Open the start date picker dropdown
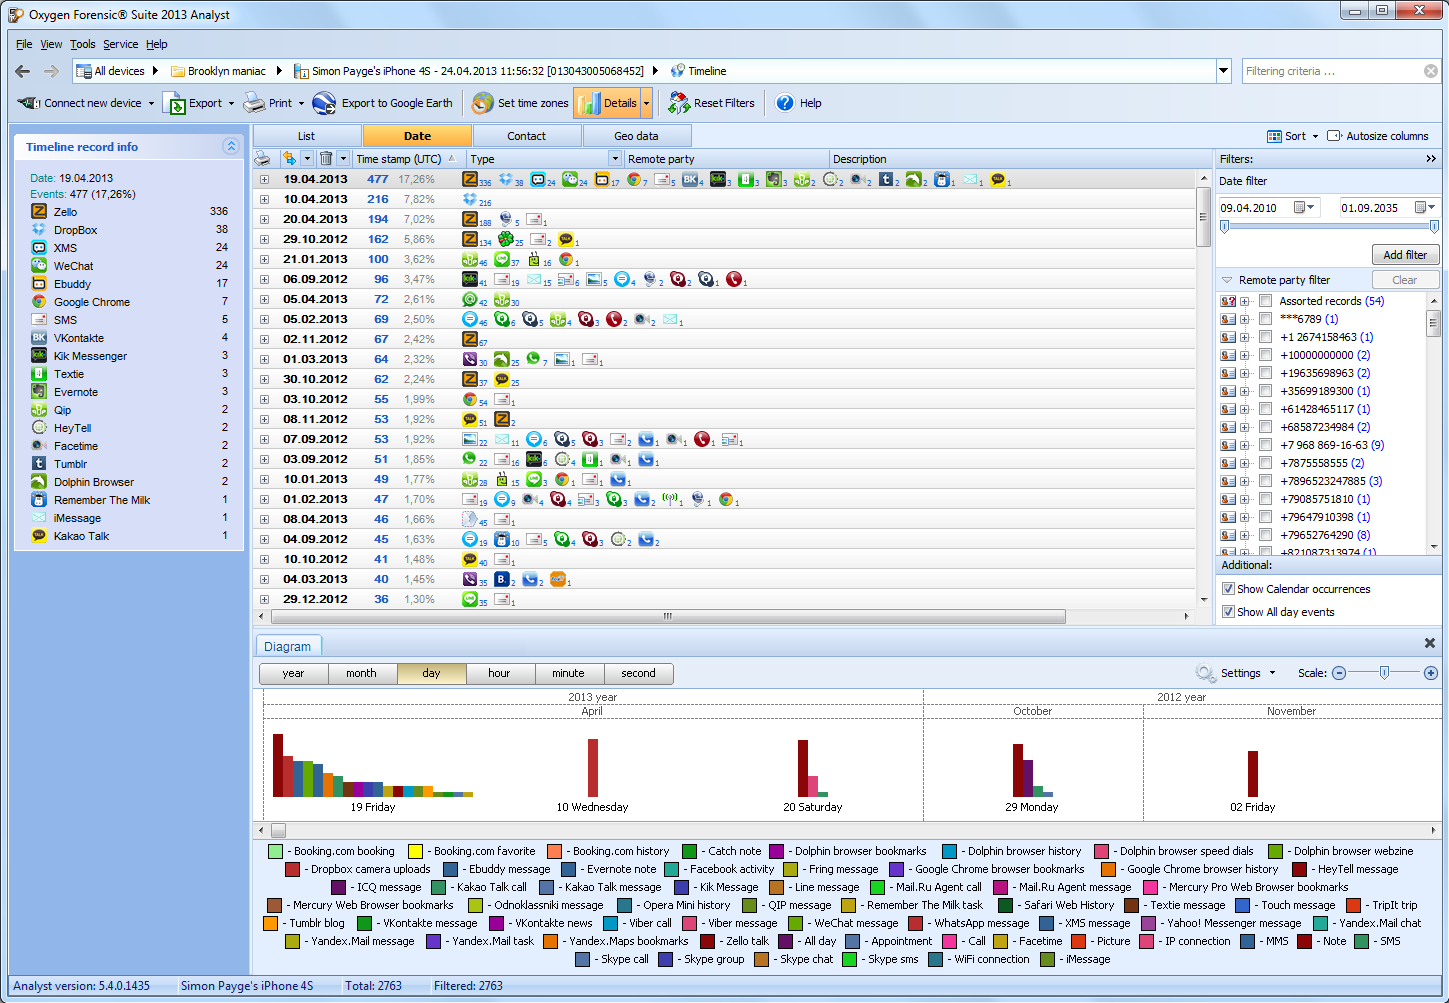The image size is (1449, 1003). tap(1303, 207)
